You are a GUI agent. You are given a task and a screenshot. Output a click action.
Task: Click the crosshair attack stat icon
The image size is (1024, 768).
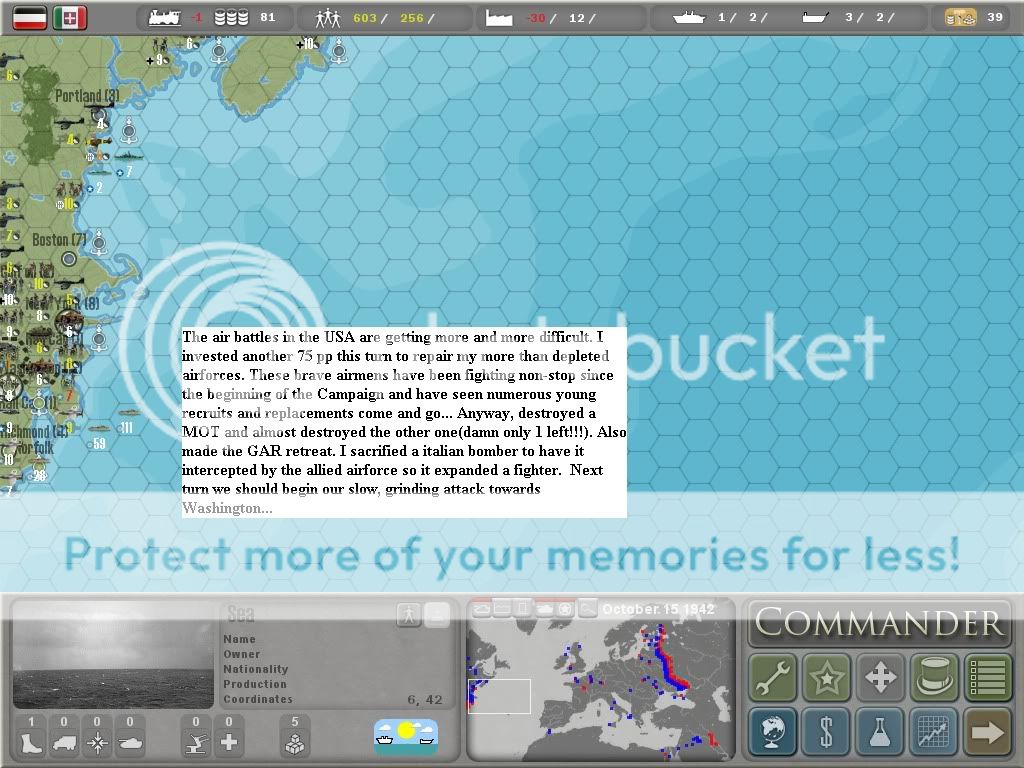97,743
